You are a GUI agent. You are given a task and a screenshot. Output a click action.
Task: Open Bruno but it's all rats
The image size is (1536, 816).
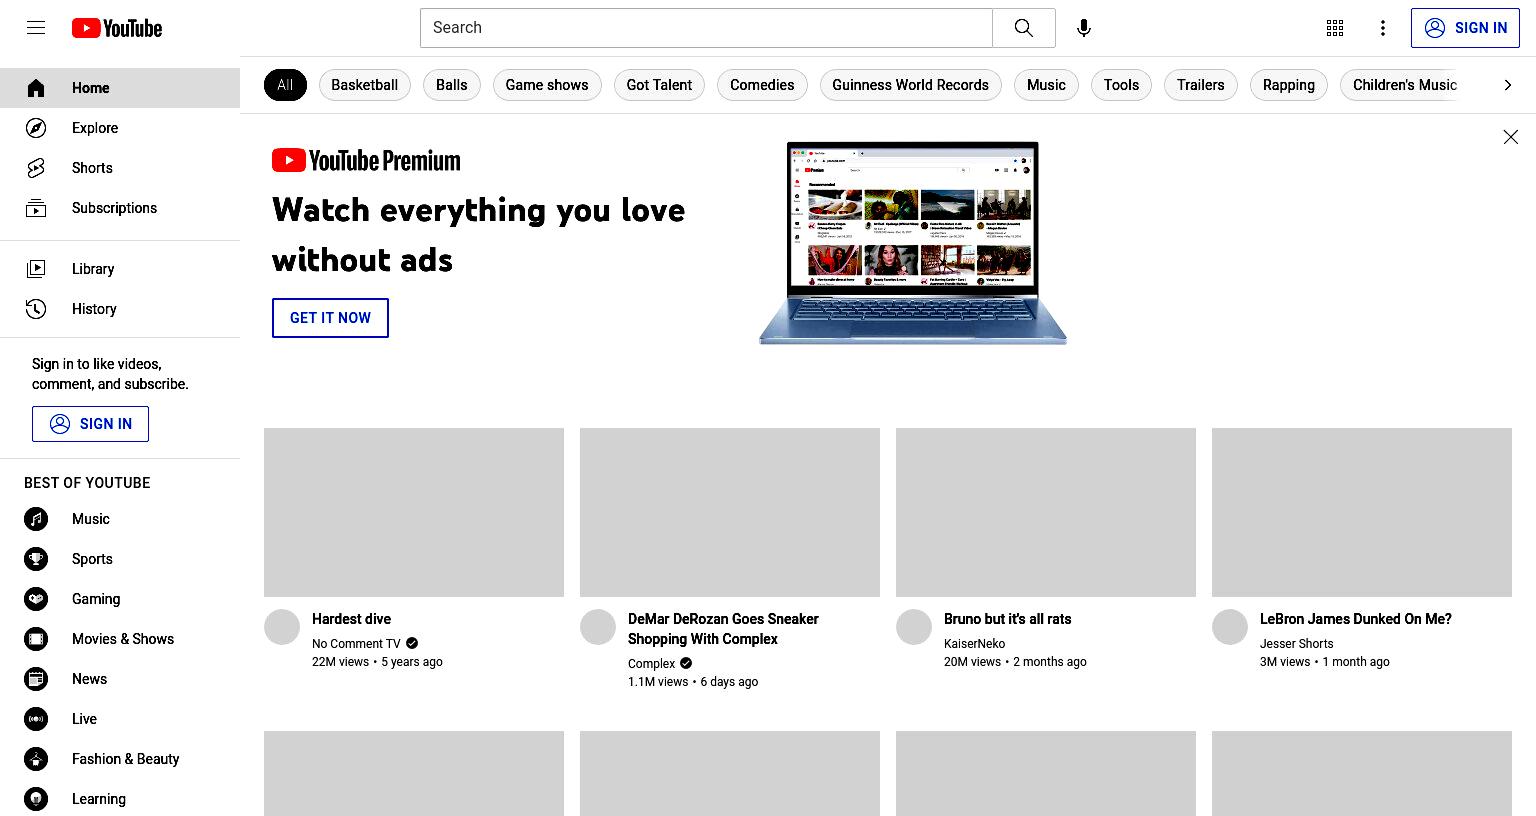coord(1008,619)
